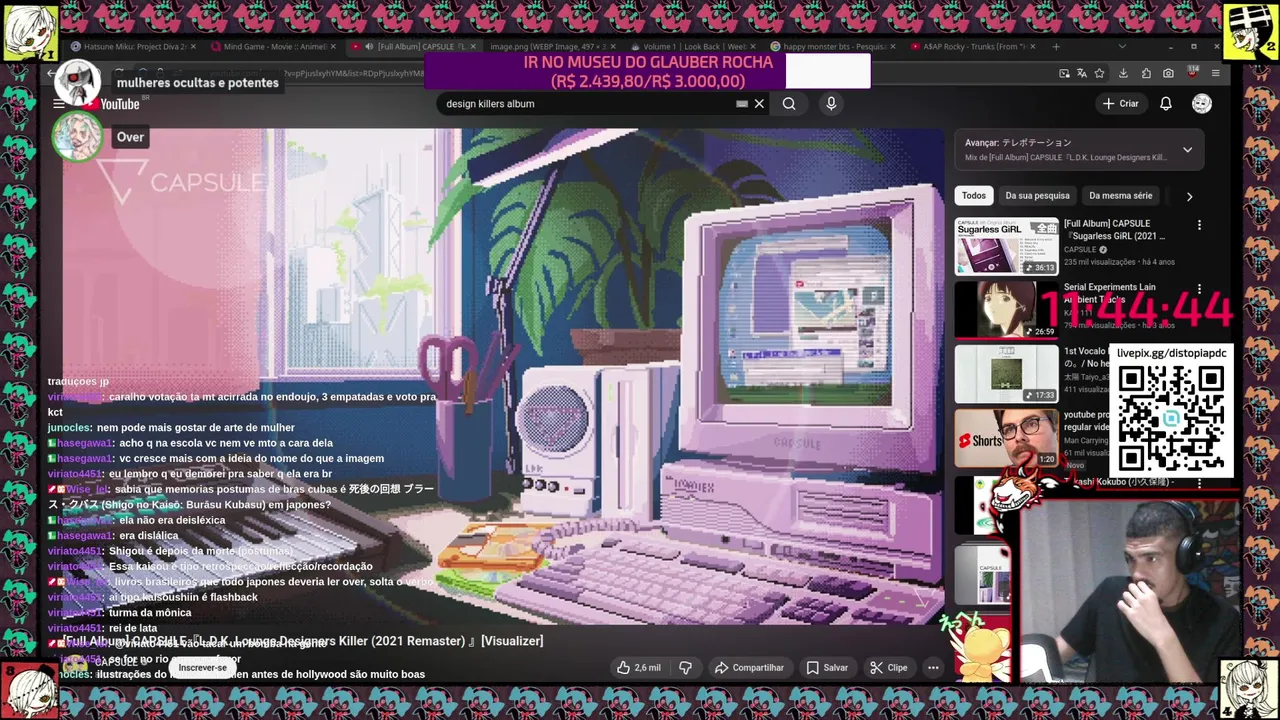The height and width of the screenshot is (720, 1280).
Task: Open options for Serial Experiments Lain video
Action: (x=1199, y=289)
